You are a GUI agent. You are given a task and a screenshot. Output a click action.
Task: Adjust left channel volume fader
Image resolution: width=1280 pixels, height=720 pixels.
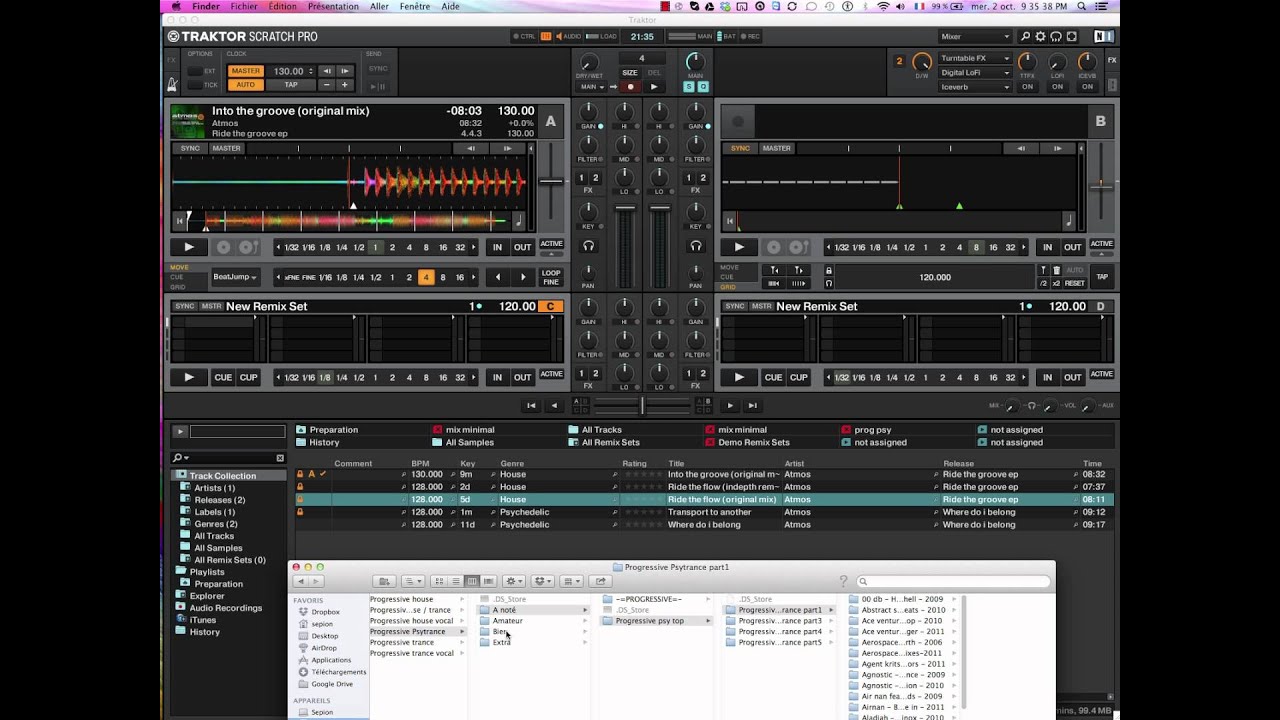pos(623,208)
